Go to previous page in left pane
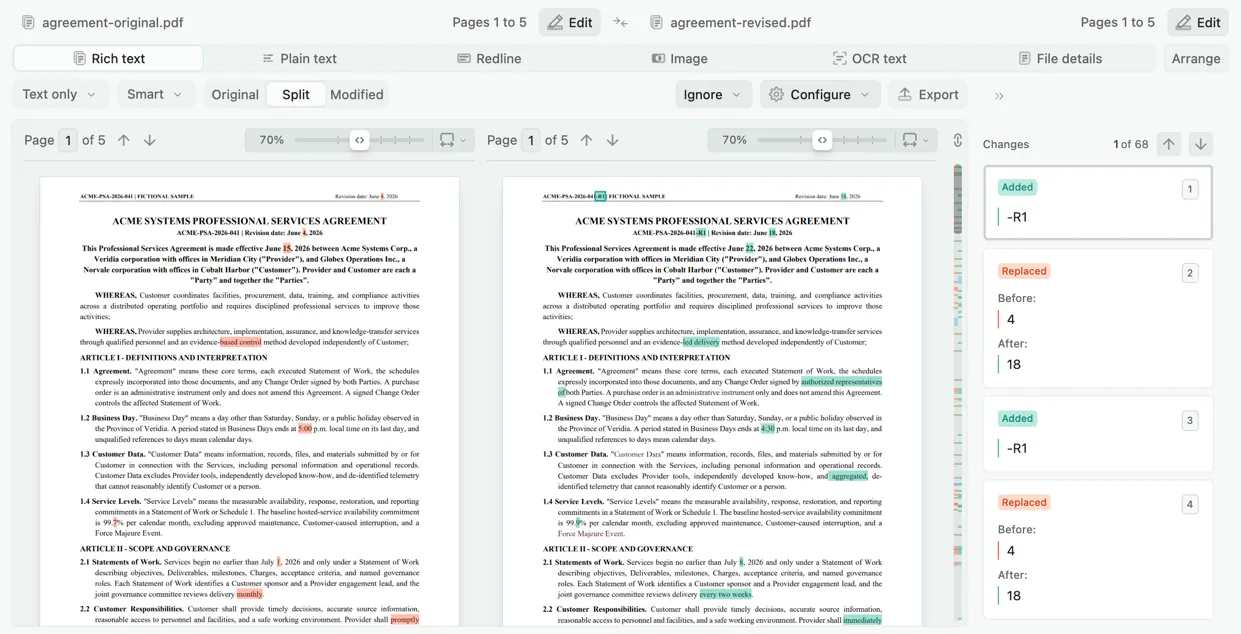This screenshot has height=634, width=1241. (x=124, y=140)
